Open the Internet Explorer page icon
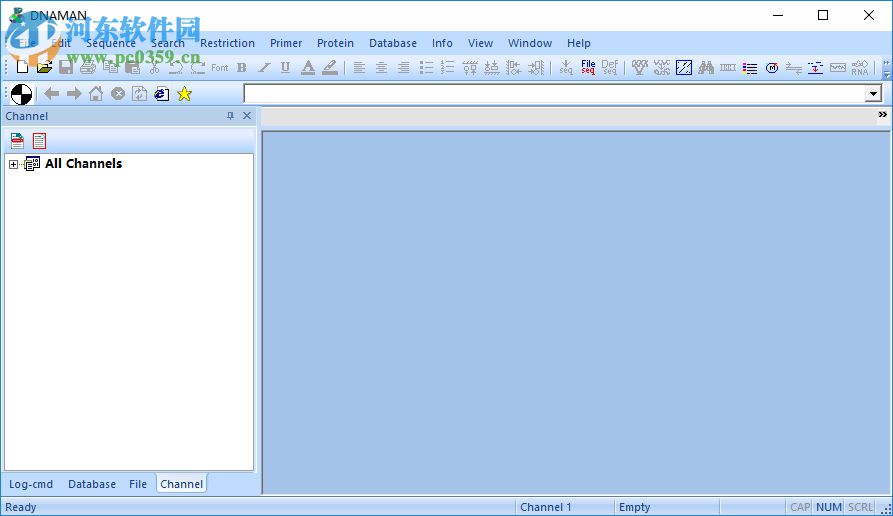The width and height of the screenshot is (893, 516). 162,93
